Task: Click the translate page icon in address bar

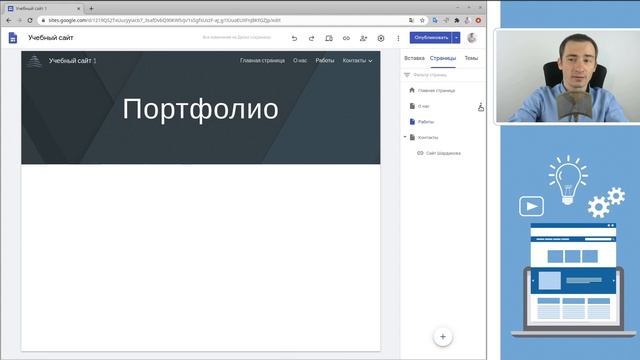Action: [x=411, y=20]
